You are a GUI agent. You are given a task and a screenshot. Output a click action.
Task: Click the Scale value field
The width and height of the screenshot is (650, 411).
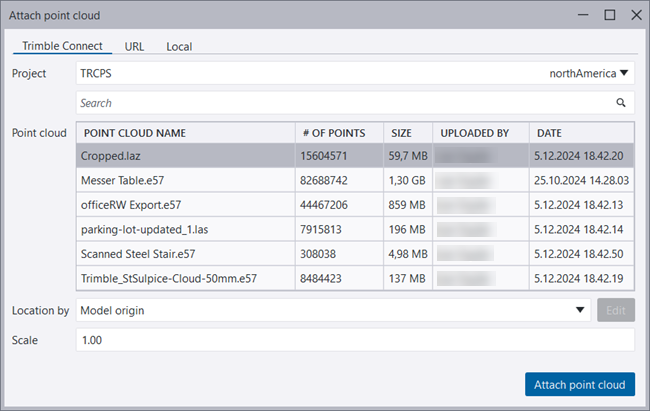(x=355, y=340)
